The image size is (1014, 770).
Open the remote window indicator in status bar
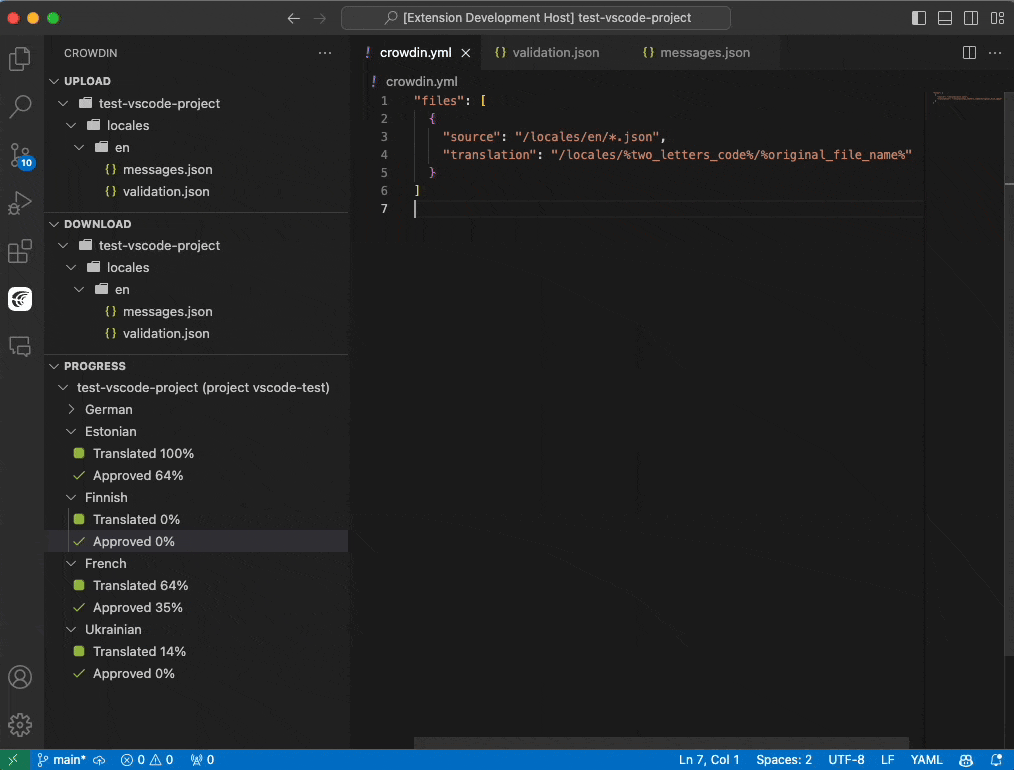14,760
